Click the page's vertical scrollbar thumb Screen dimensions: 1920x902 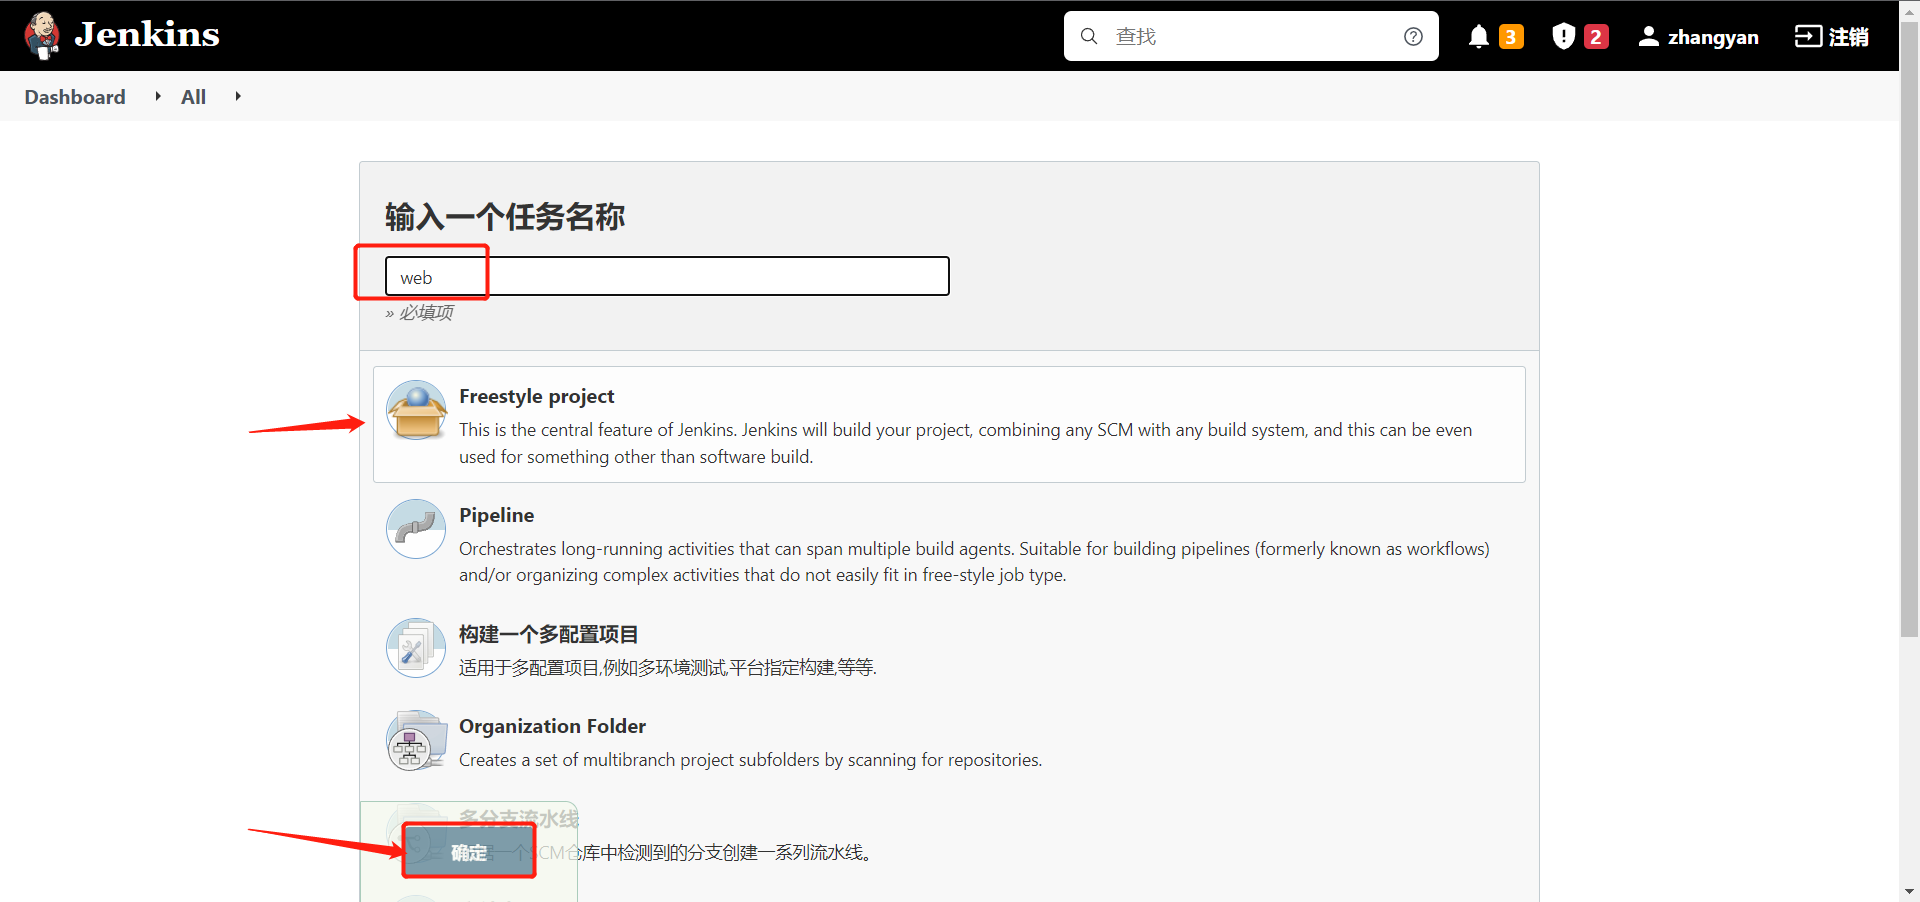pos(1909,330)
